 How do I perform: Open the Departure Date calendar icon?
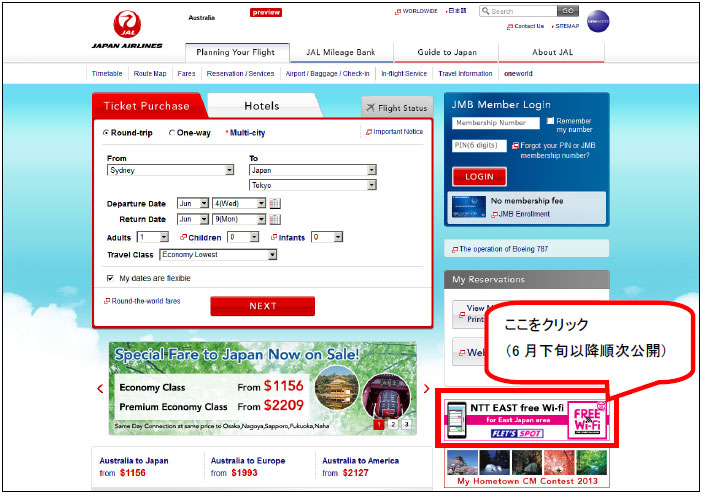pos(275,204)
